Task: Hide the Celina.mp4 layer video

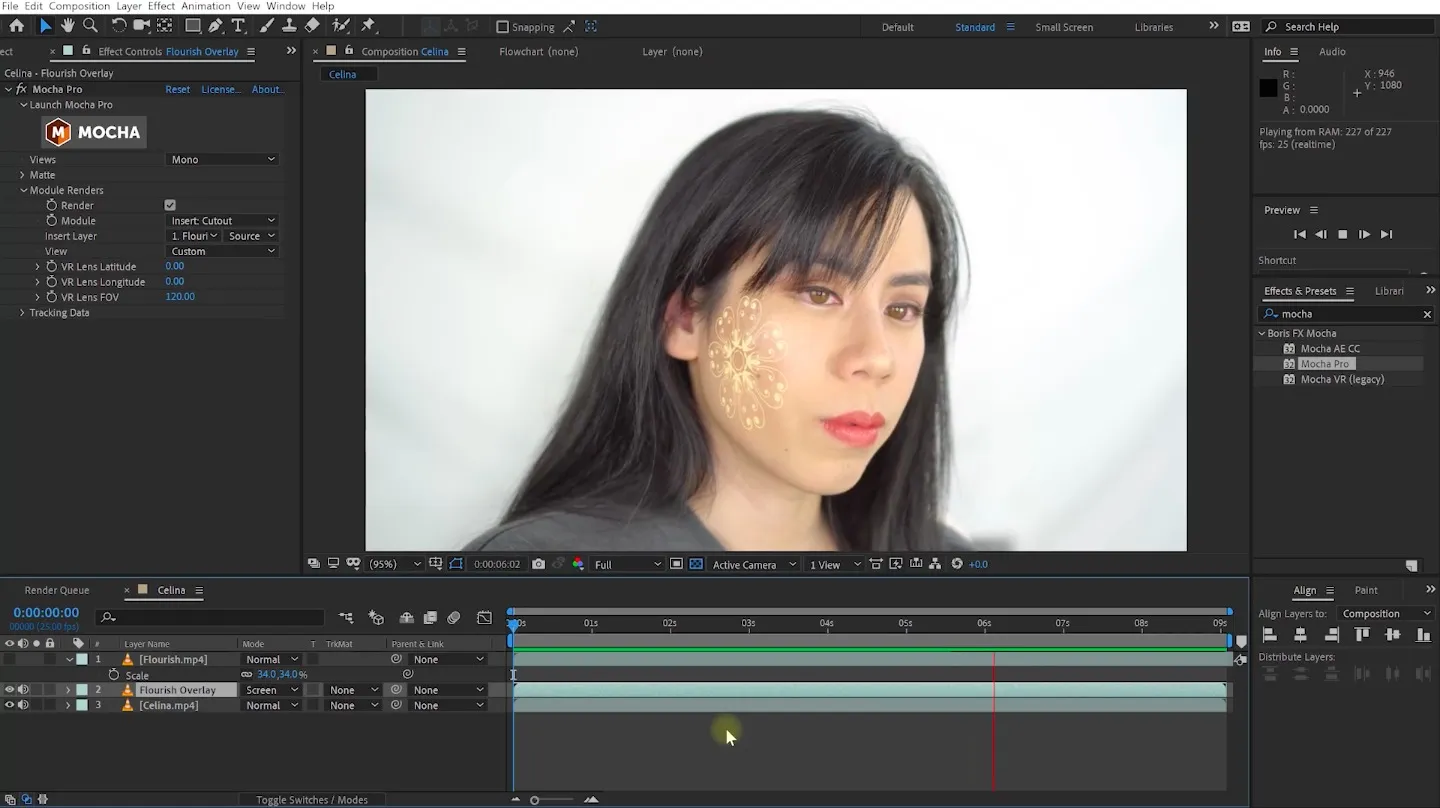Action: pyautogui.click(x=9, y=705)
